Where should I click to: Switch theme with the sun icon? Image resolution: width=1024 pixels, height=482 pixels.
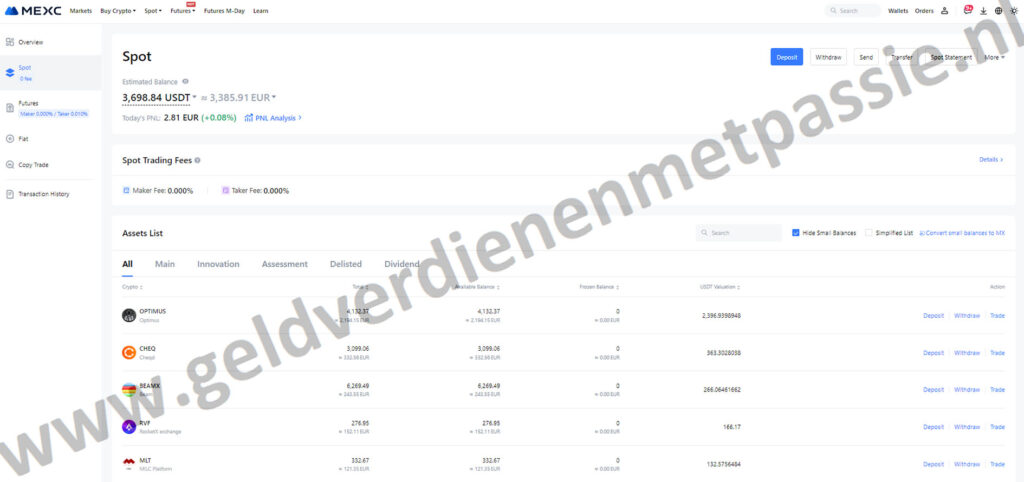click(1013, 11)
